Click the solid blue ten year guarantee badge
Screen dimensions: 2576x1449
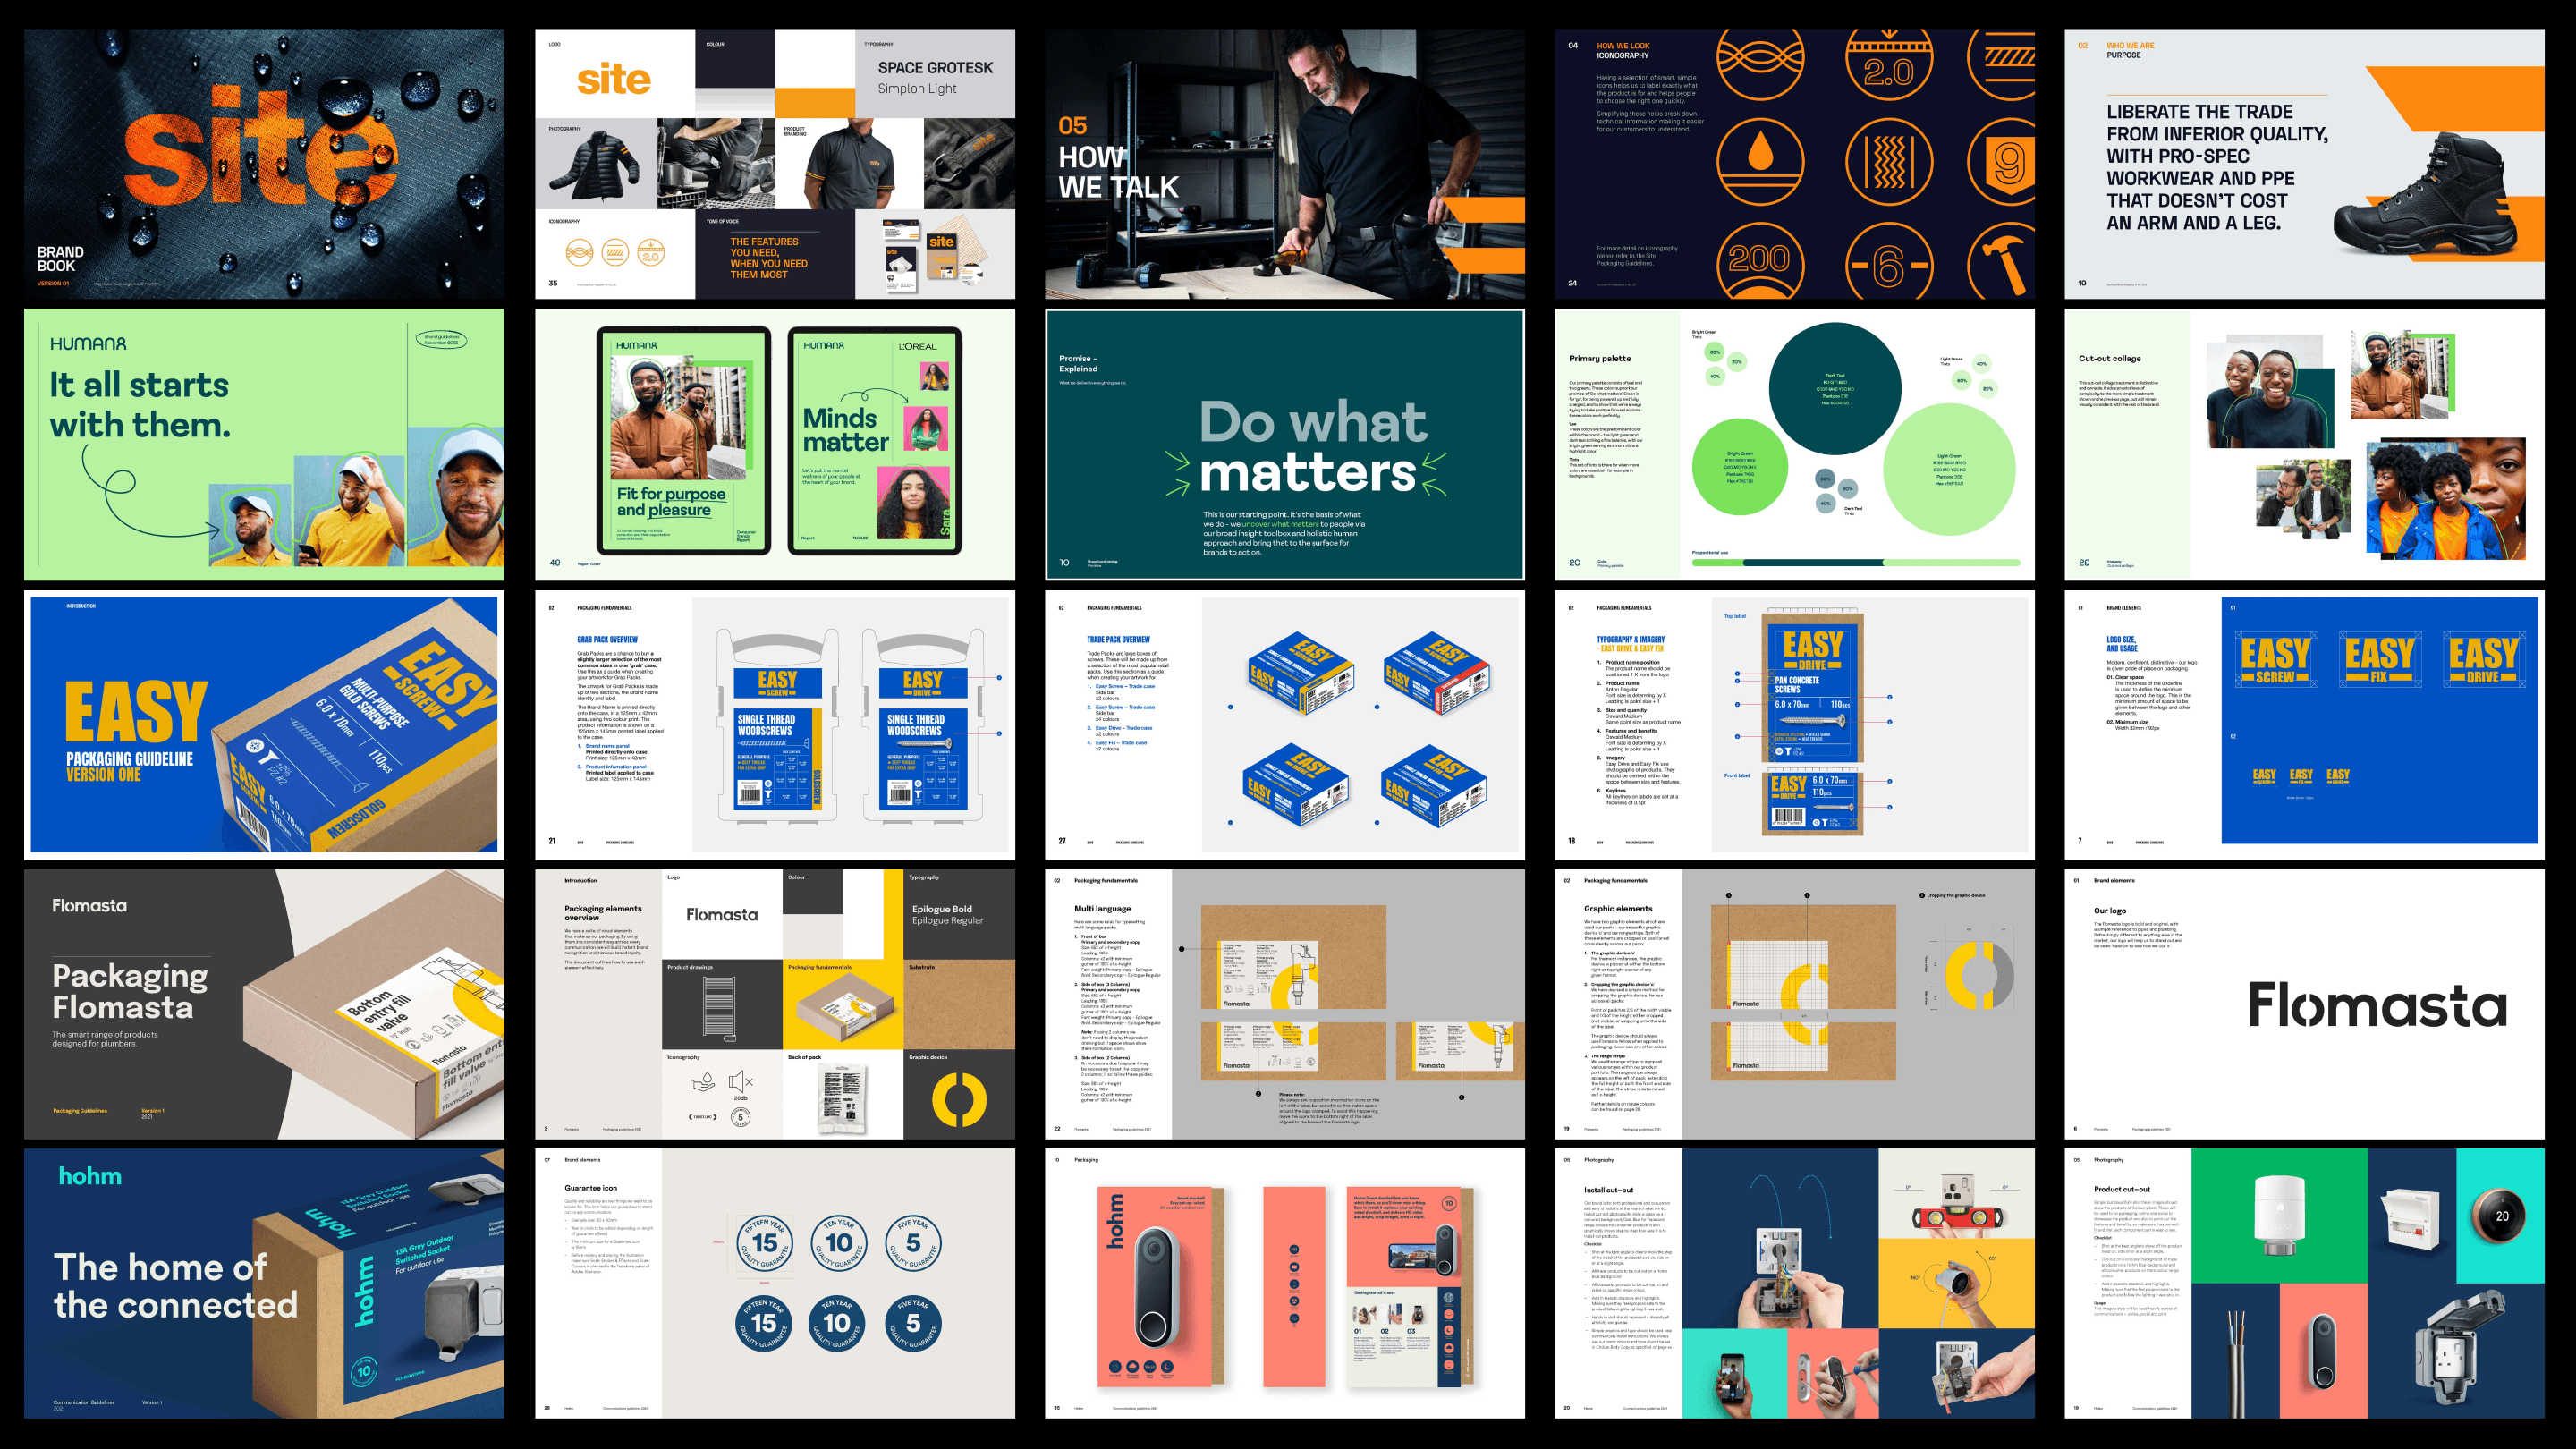click(838, 1323)
